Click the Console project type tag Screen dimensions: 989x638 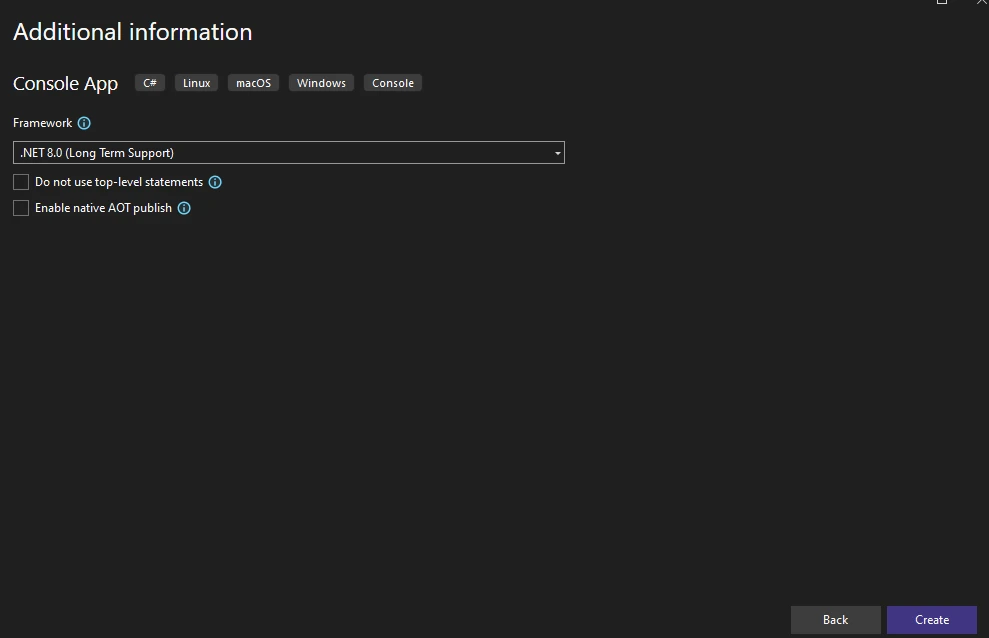(x=393, y=83)
